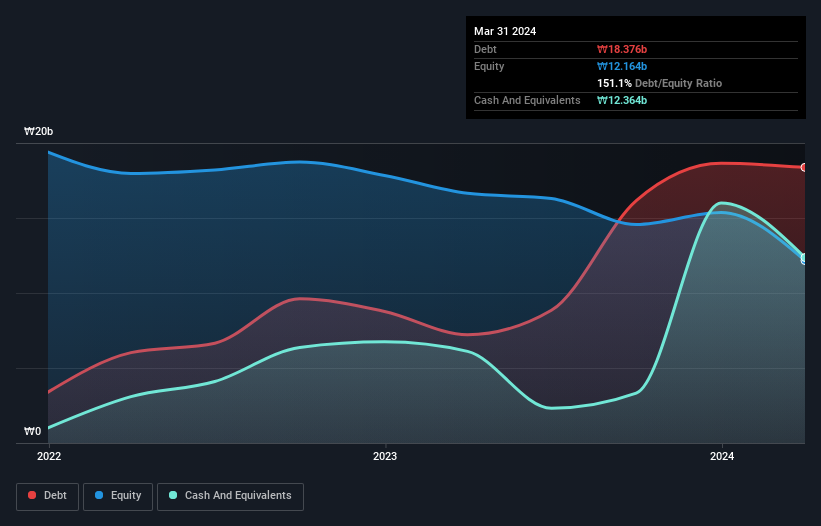Click the ₩20b y-axis label
This screenshot has width=821, height=526.
pyautogui.click(x=38, y=131)
